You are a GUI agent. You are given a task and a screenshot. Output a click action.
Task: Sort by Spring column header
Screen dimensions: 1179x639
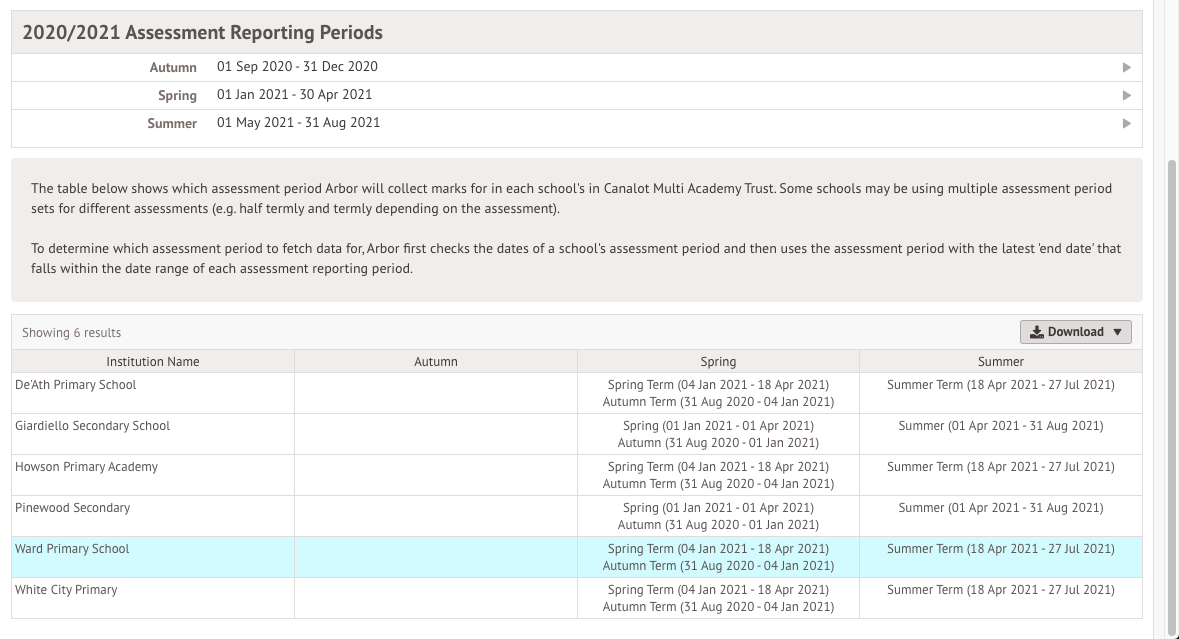[718, 362]
